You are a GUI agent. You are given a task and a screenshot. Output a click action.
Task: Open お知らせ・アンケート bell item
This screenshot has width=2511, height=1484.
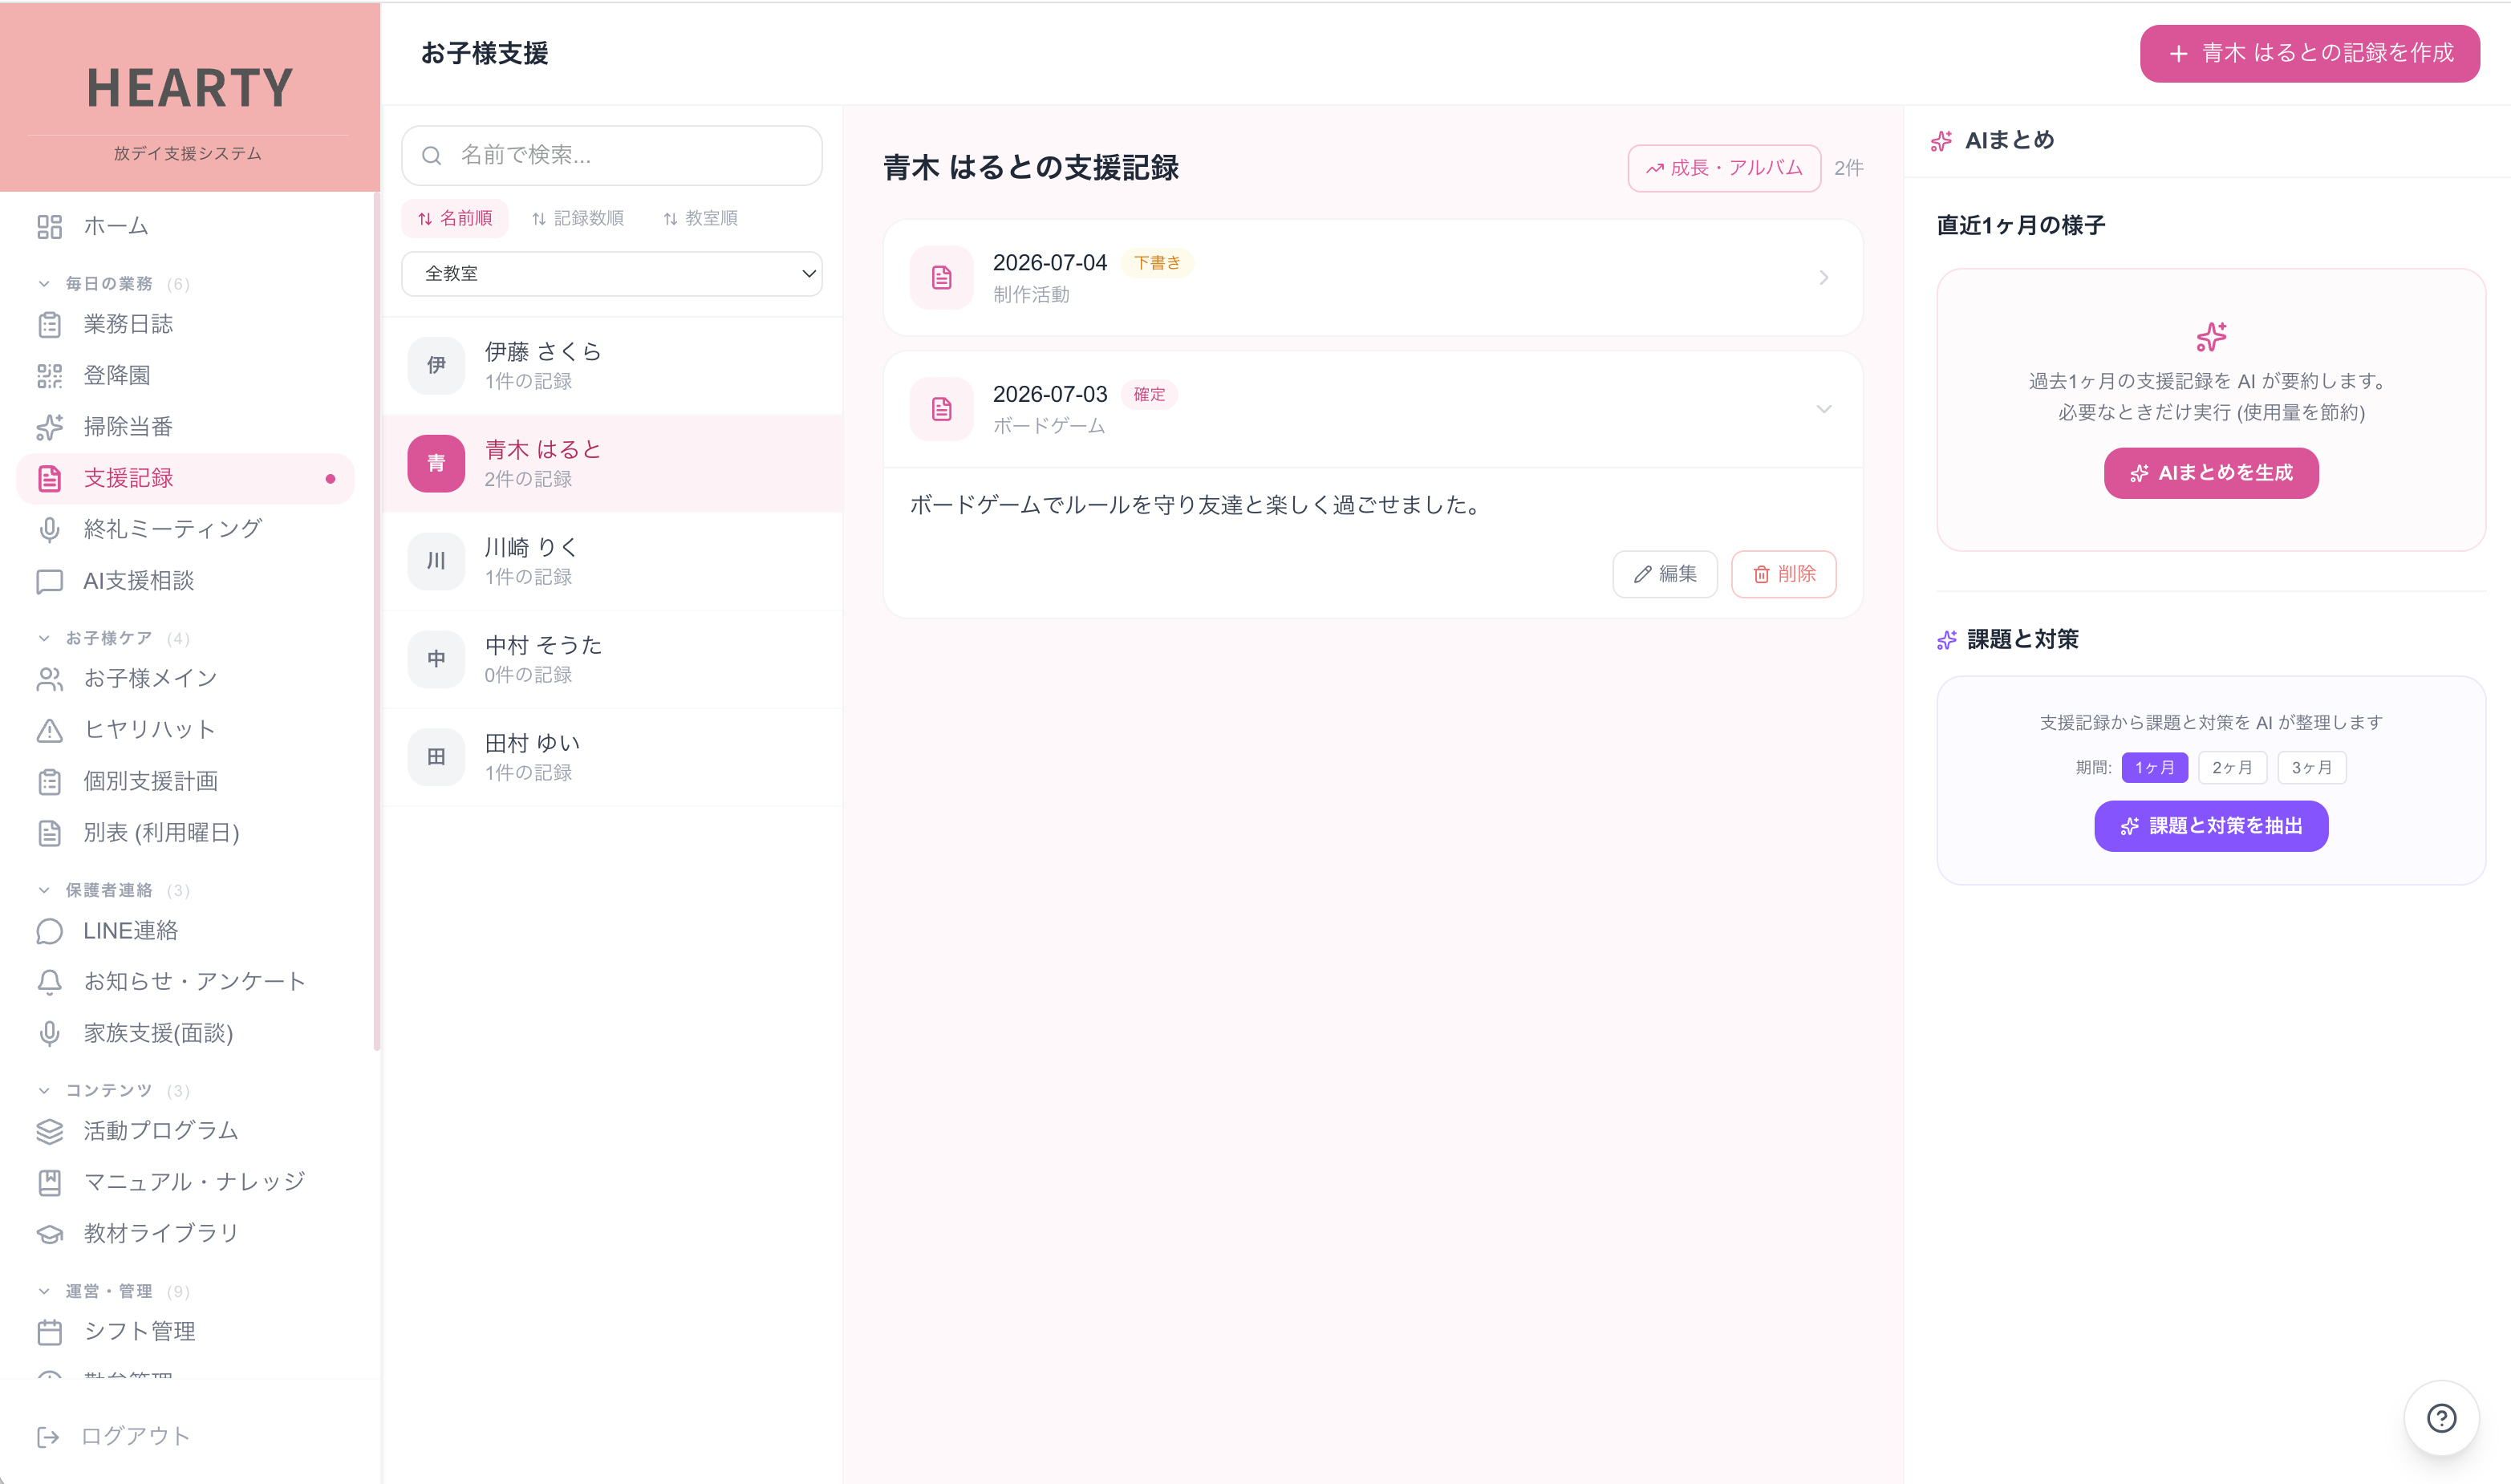point(185,982)
